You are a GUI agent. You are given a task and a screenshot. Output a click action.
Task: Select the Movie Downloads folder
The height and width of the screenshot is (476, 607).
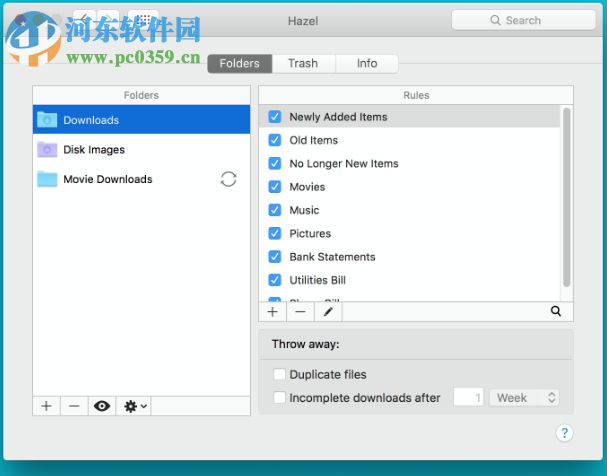coord(141,179)
